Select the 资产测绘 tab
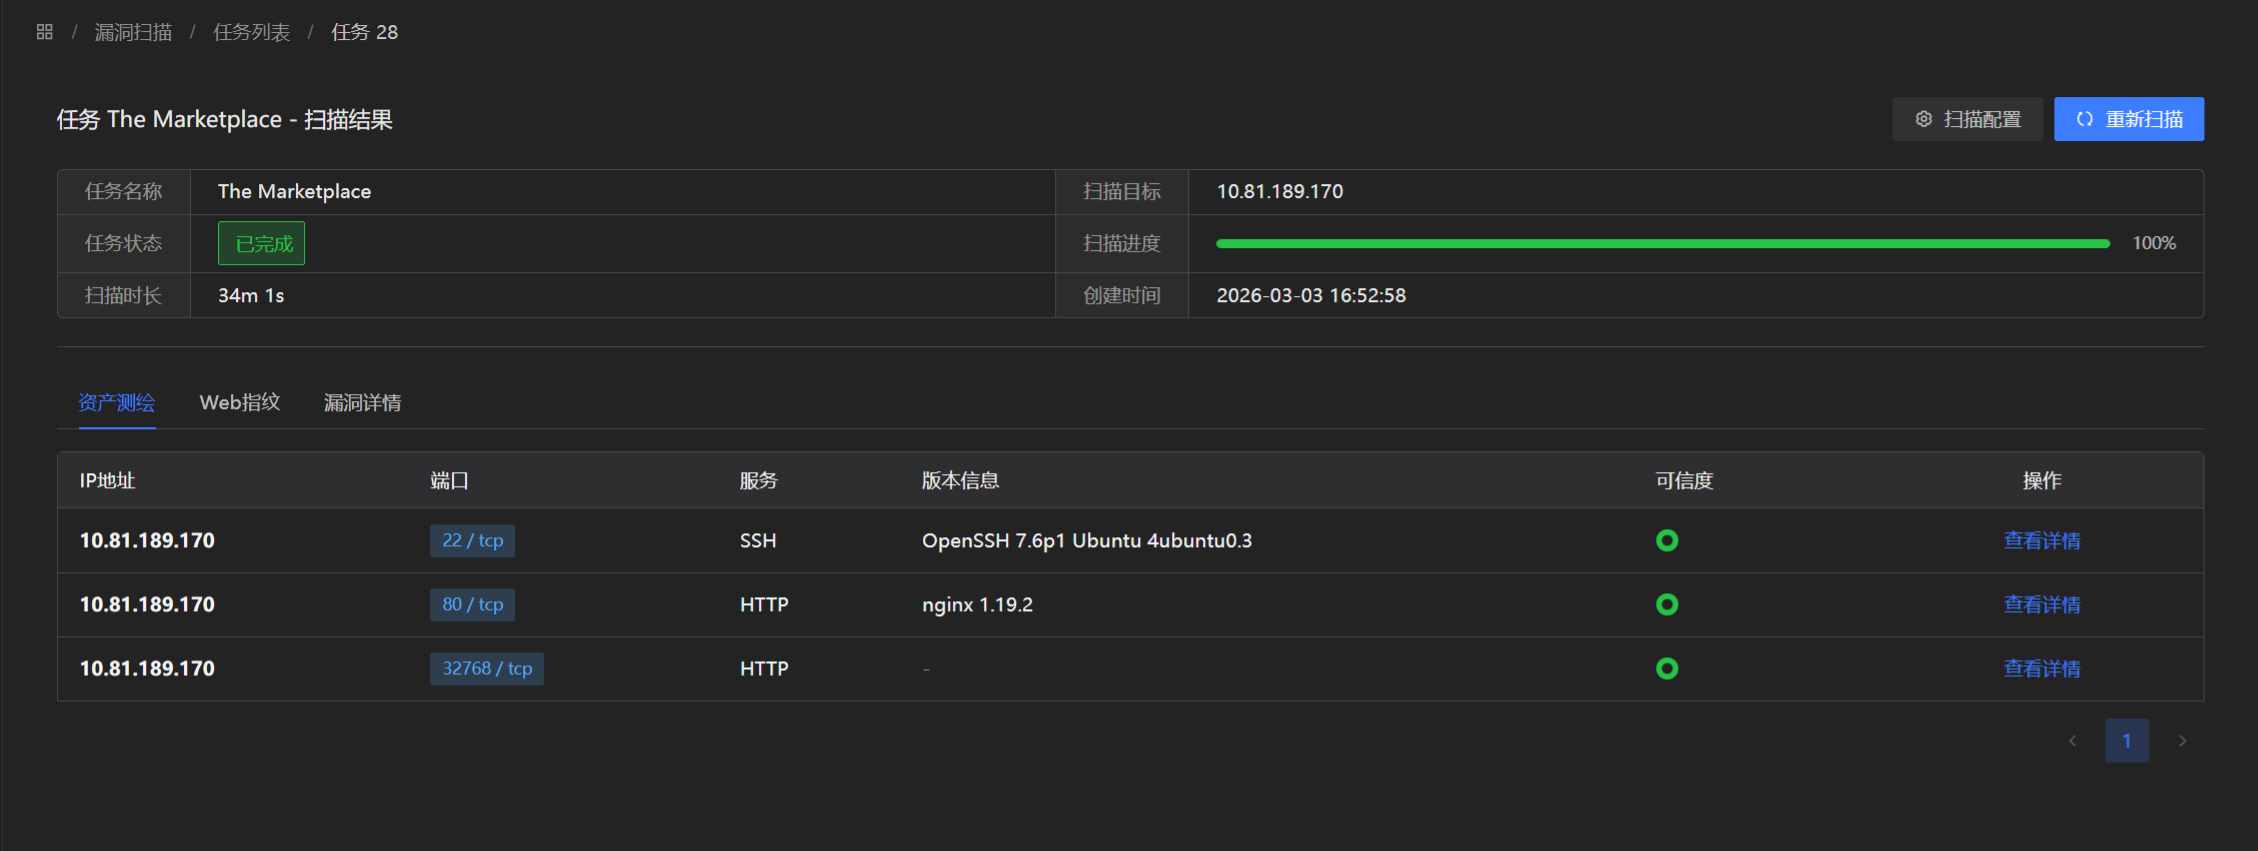The height and width of the screenshot is (851, 2258). pos(117,402)
